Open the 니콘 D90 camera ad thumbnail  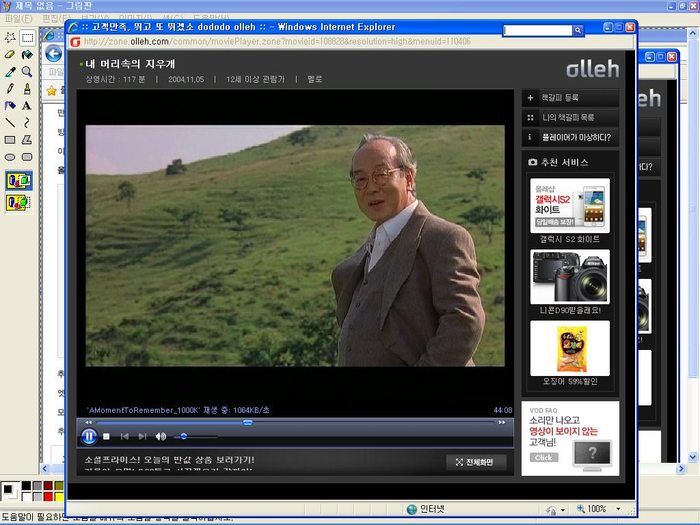(570, 277)
